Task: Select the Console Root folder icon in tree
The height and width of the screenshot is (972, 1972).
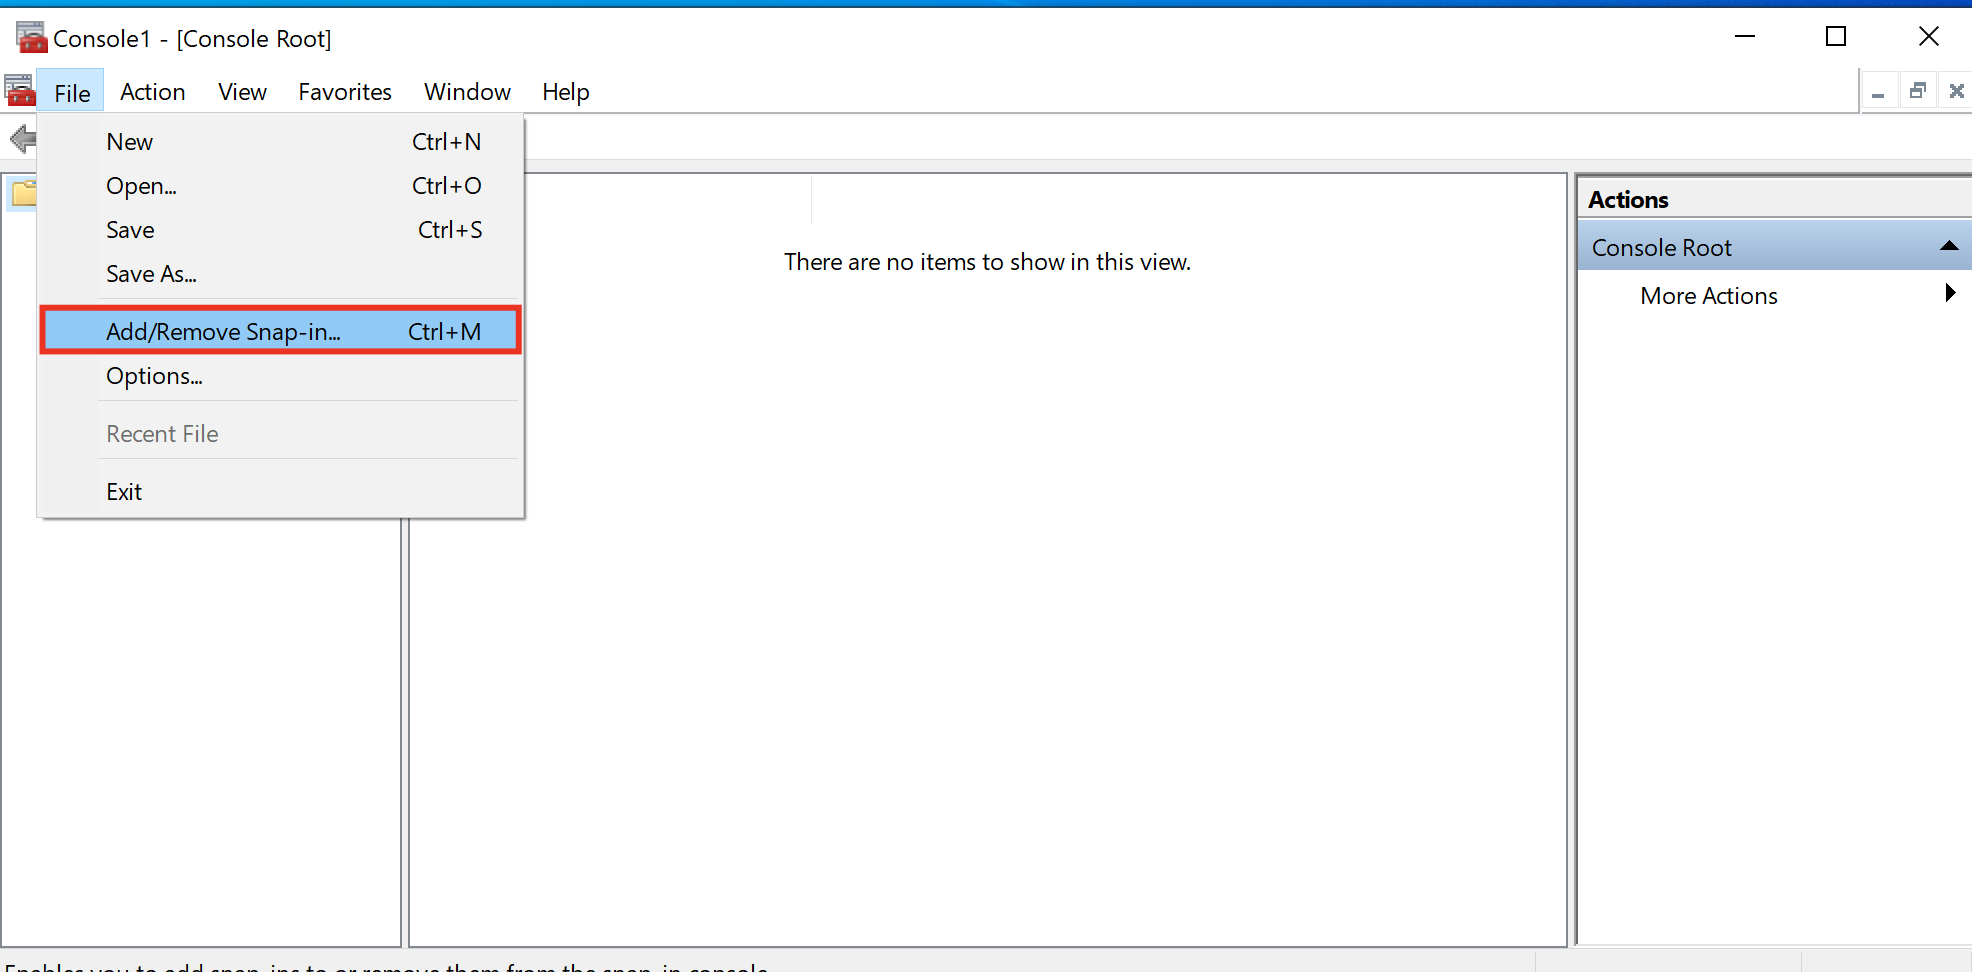Action: point(23,193)
